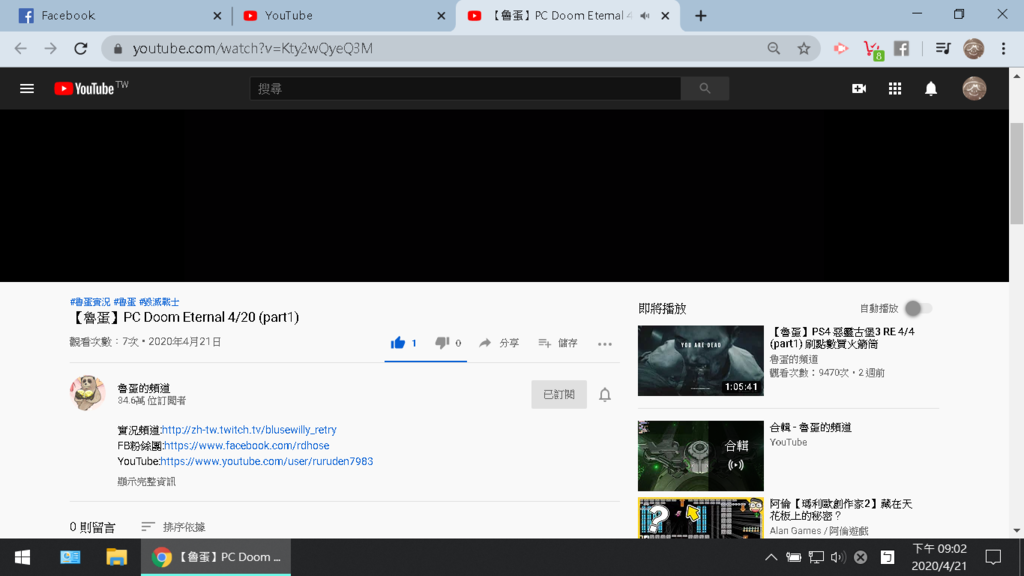Open the create video camera icon

click(859, 88)
